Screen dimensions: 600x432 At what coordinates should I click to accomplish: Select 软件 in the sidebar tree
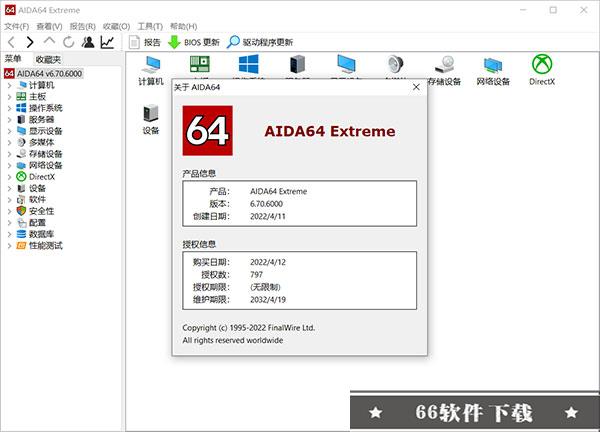pyautogui.click(x=38, y=200)
